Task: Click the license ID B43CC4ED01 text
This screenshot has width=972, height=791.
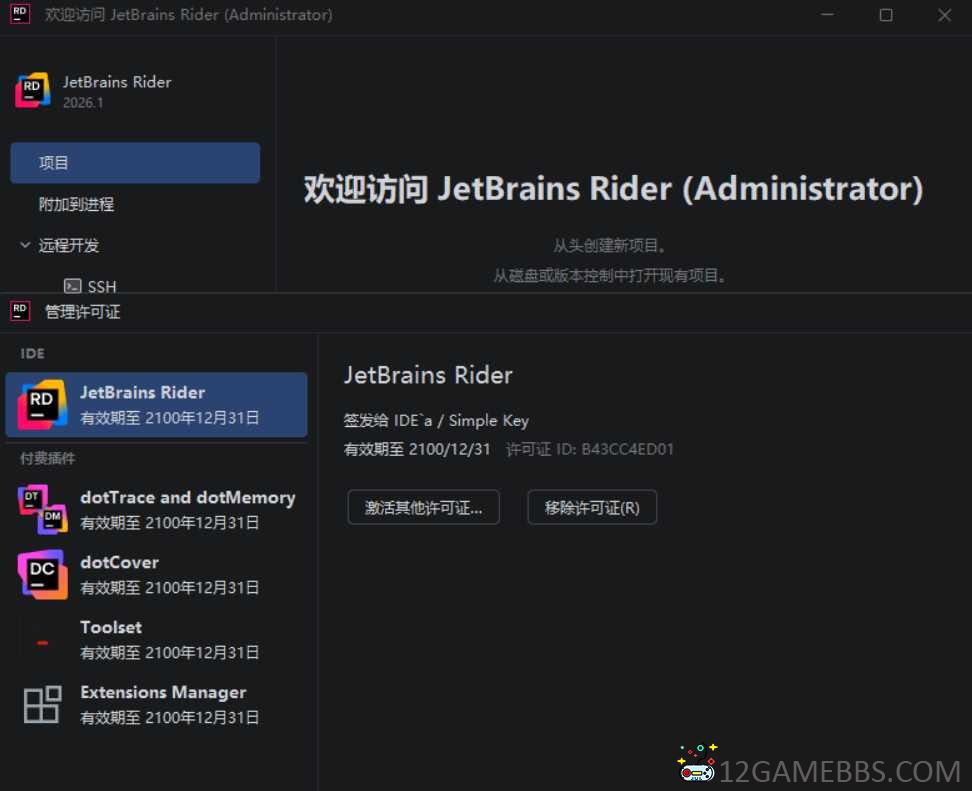Action: point(627,449)
